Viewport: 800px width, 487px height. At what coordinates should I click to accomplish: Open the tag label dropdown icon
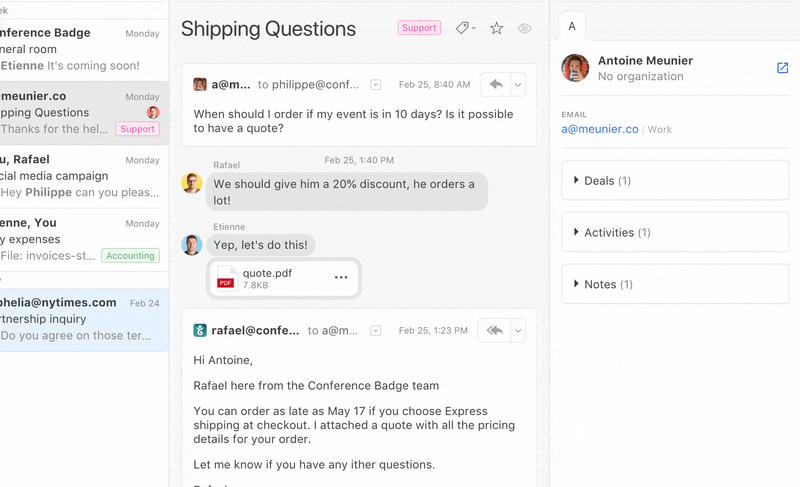click(465, 28)
